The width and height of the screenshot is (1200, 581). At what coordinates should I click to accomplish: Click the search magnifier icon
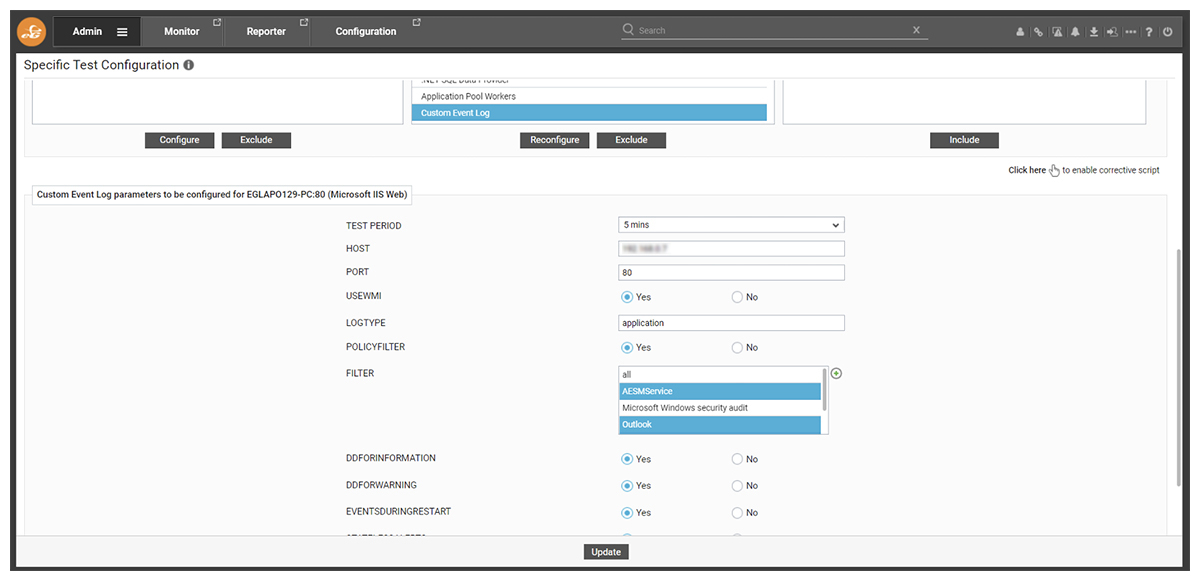(628, 30)
